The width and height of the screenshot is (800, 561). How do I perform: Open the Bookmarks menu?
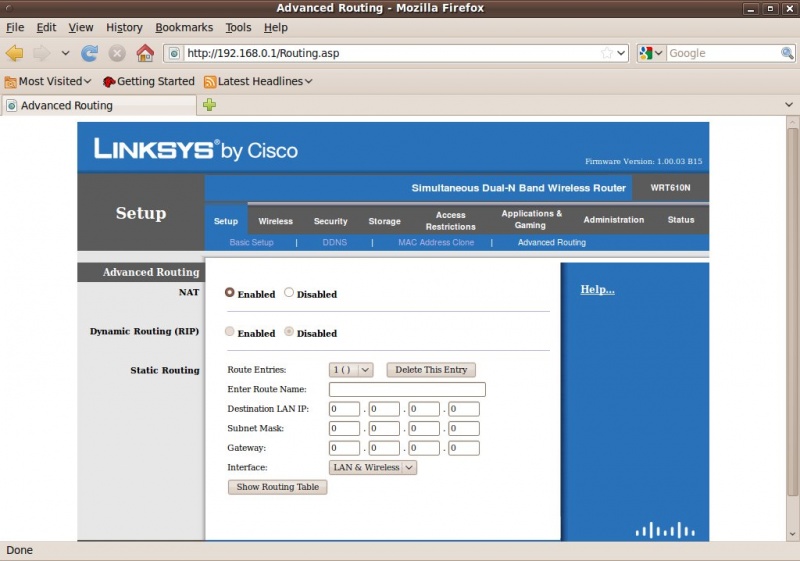[184, 28]
